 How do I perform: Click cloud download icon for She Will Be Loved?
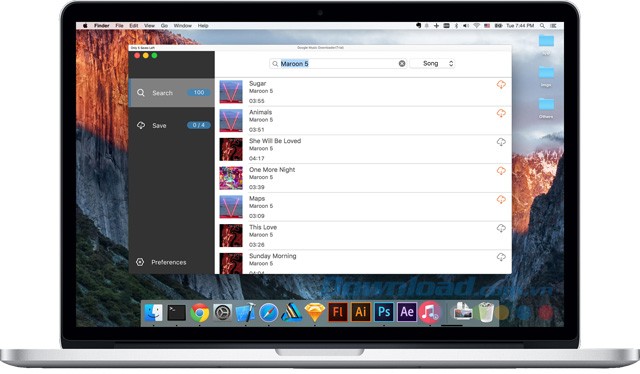coord(501,142)
